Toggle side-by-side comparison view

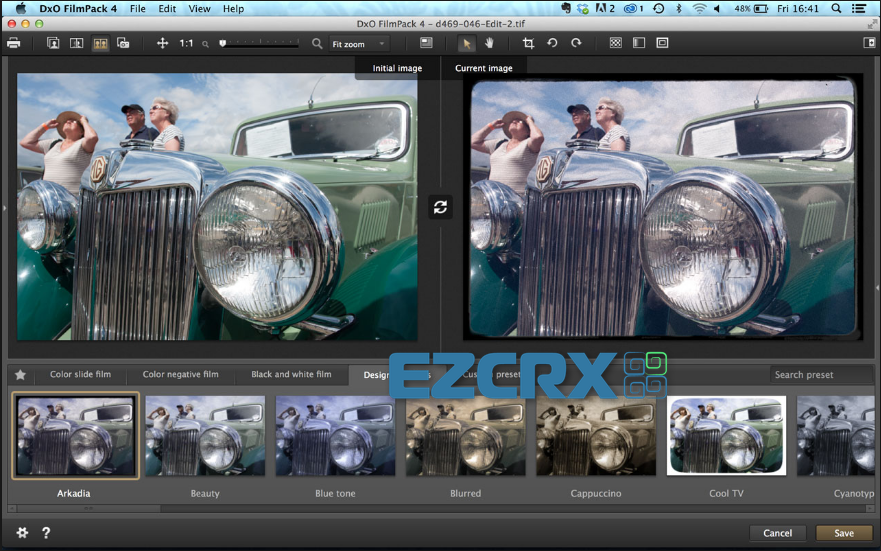100,43
